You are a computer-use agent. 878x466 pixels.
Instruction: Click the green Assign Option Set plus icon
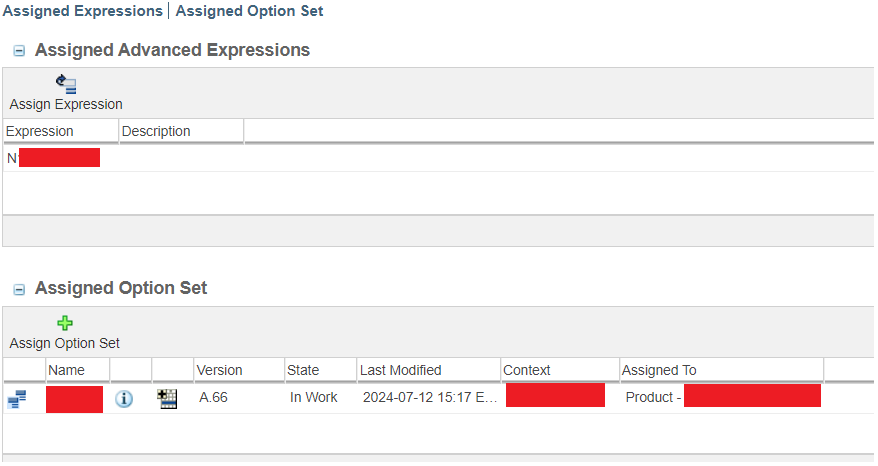coord(65,323)
